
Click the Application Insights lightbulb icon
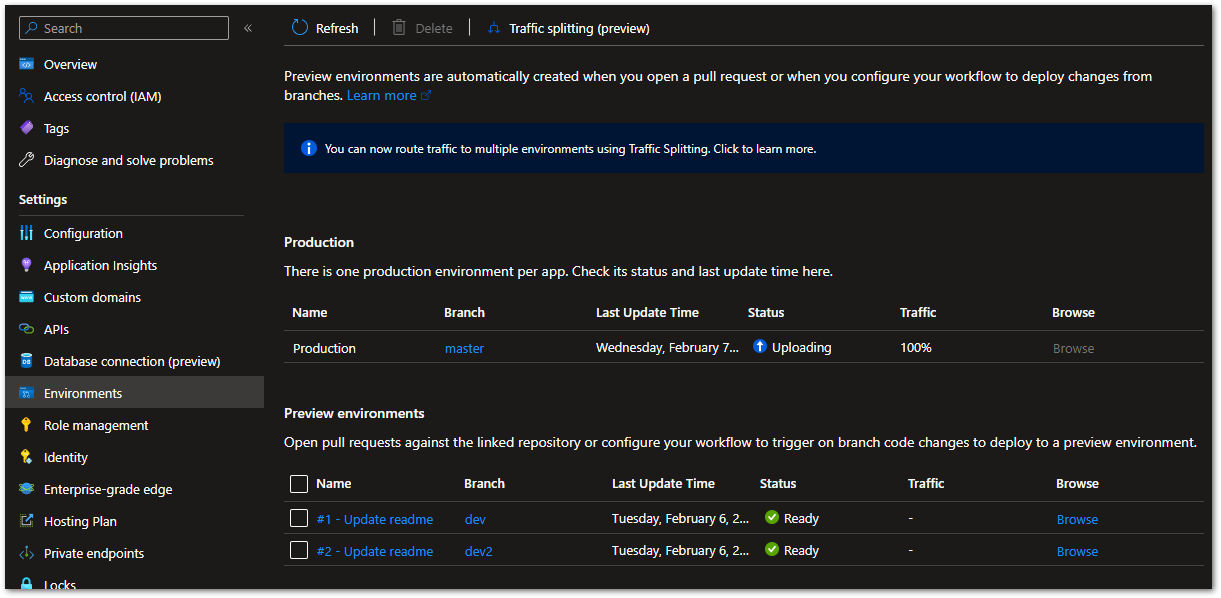27,265
